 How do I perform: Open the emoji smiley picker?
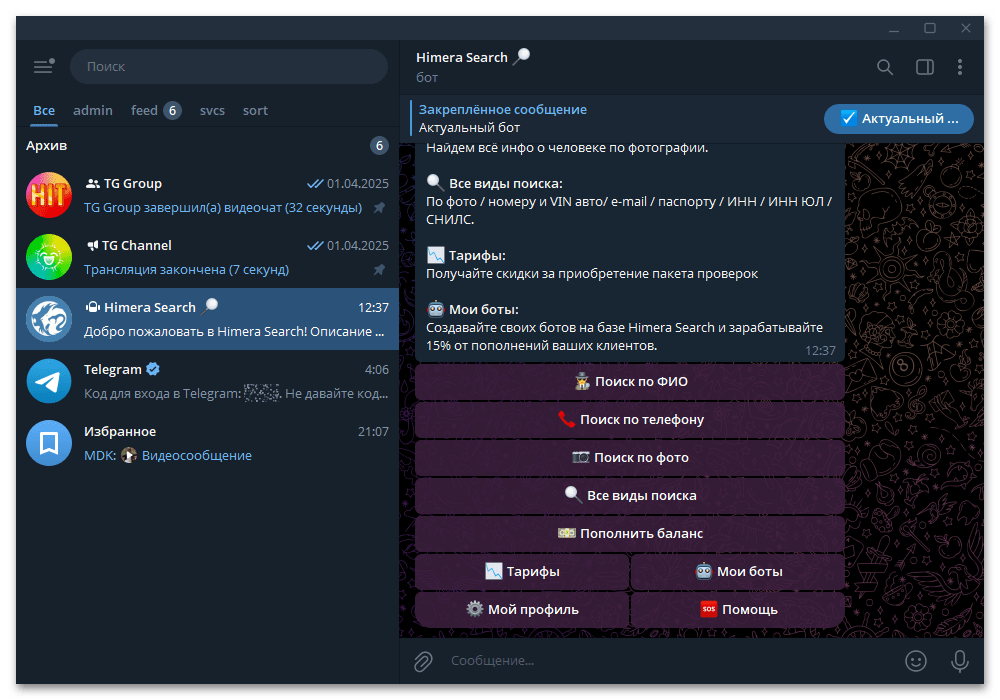pos(916,661)
